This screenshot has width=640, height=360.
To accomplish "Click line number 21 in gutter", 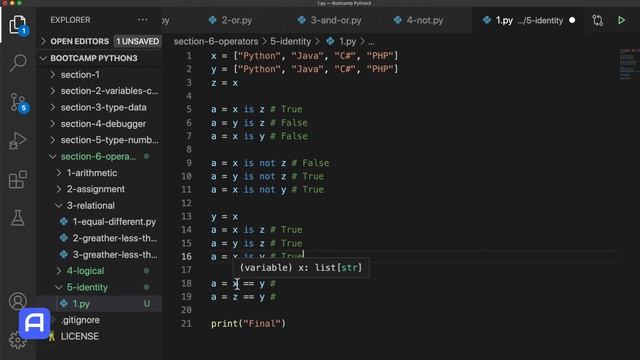I will pyautogui.click(x=186, y=324).
